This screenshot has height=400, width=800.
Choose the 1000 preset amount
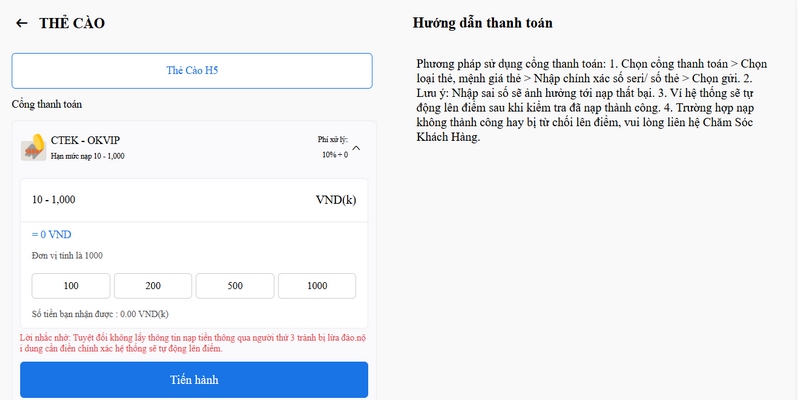click(x=317, y=286)
